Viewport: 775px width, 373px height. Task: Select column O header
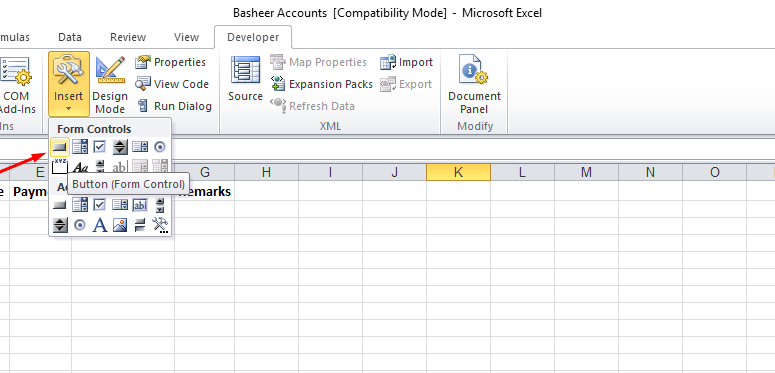(715, 172)
